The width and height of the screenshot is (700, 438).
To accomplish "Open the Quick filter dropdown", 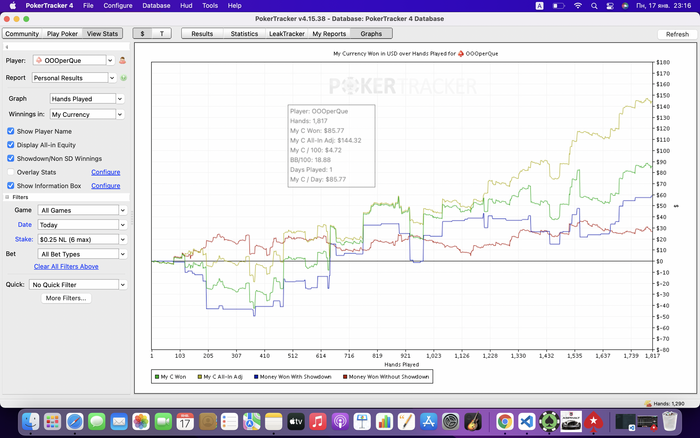I will point(123,284).
